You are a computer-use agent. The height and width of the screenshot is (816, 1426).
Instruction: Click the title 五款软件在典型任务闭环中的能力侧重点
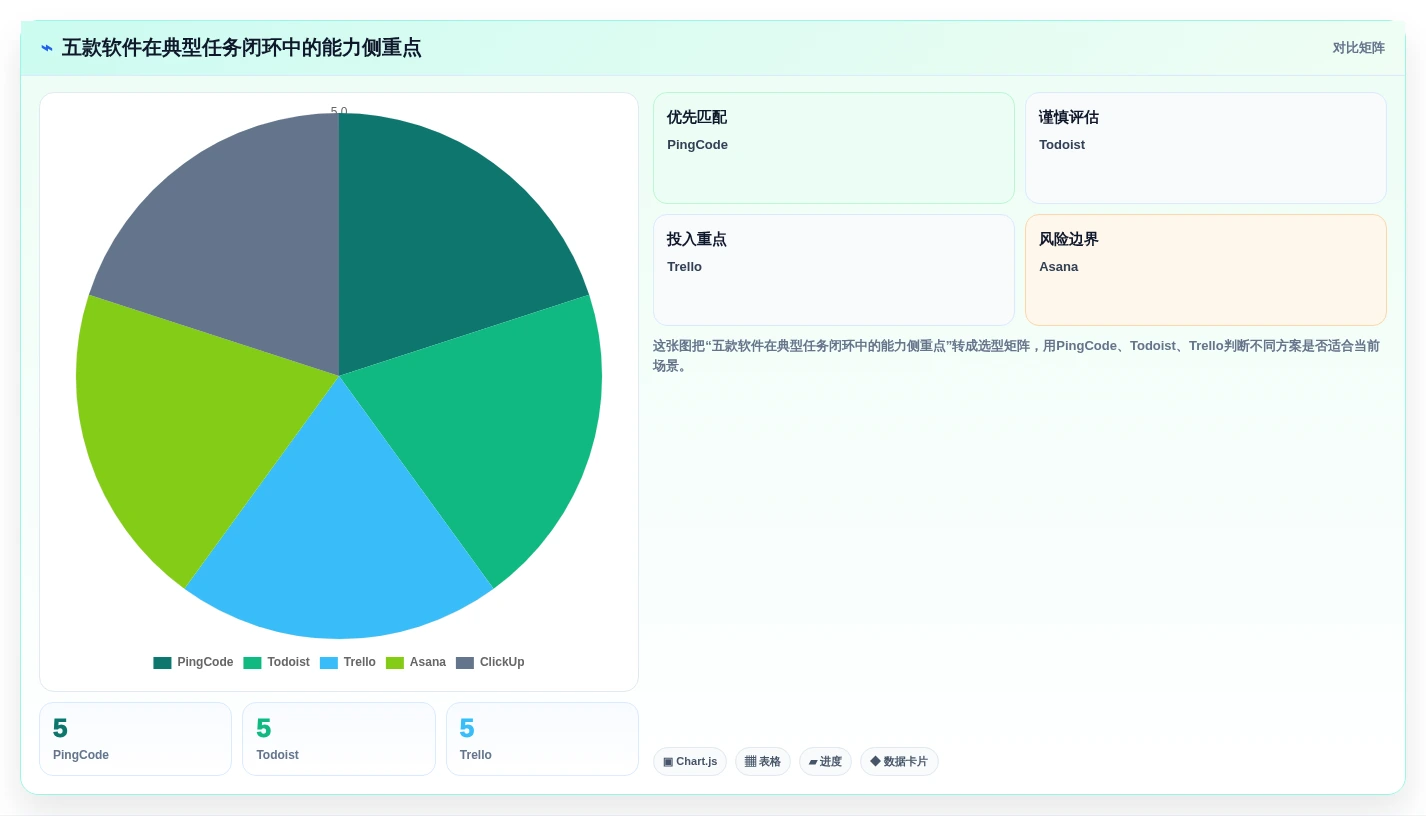241,48
